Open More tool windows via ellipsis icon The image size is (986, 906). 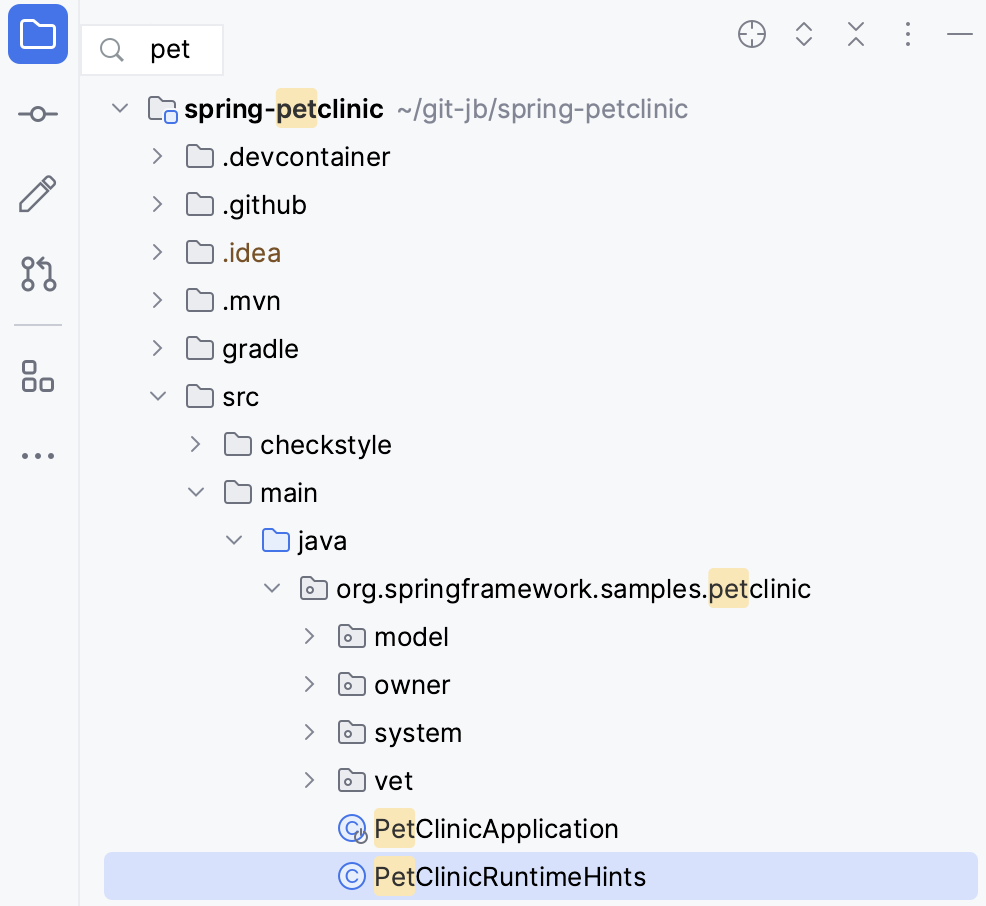pyautogui.click(x=36, y=456)
